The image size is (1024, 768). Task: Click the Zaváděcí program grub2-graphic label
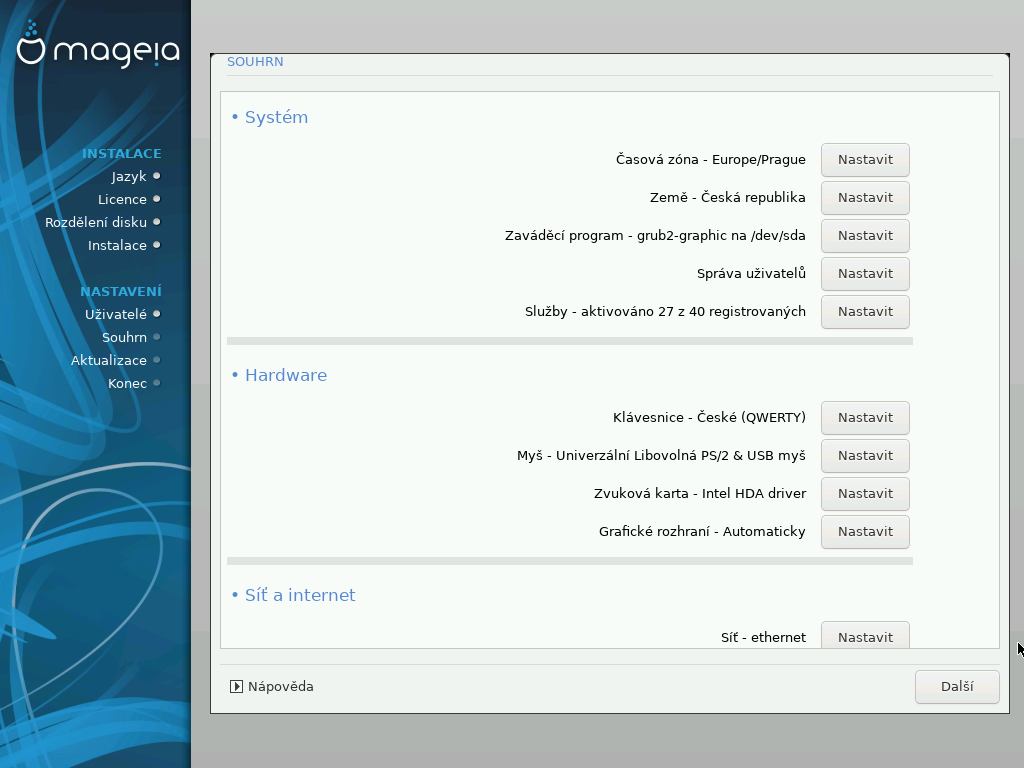(655, 236)
